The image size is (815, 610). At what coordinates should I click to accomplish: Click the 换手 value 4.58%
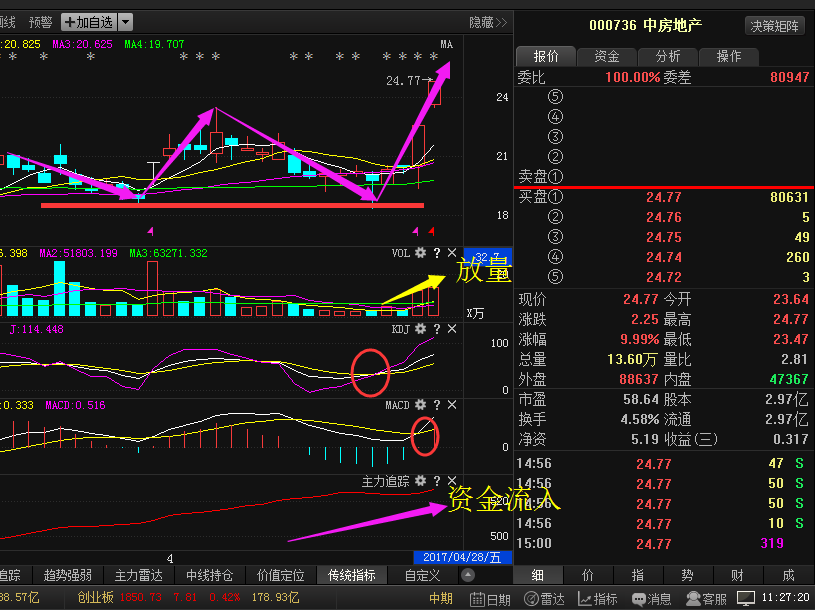coord(640,419)
